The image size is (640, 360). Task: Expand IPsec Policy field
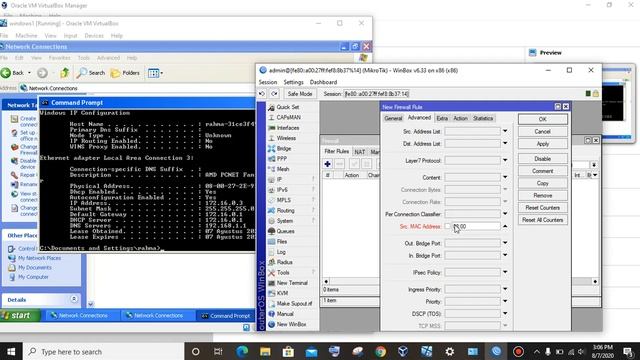(505, 272)
